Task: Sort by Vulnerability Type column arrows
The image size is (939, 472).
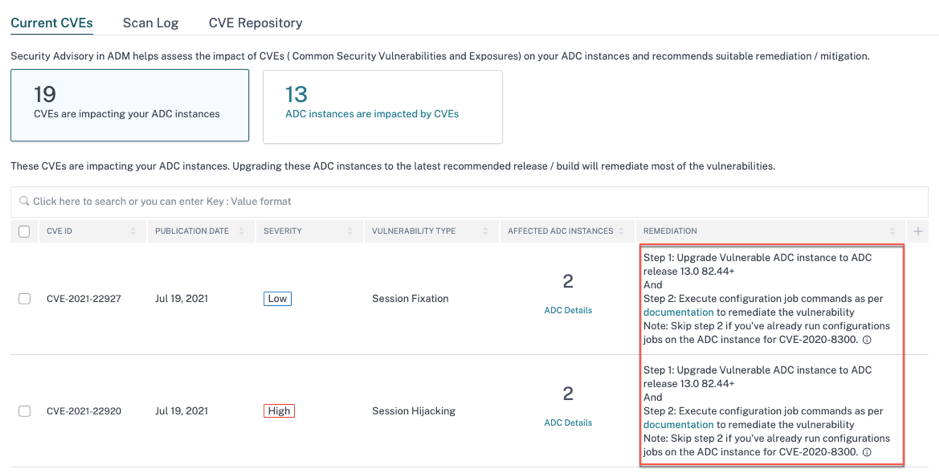Action: tap(485, 231)
